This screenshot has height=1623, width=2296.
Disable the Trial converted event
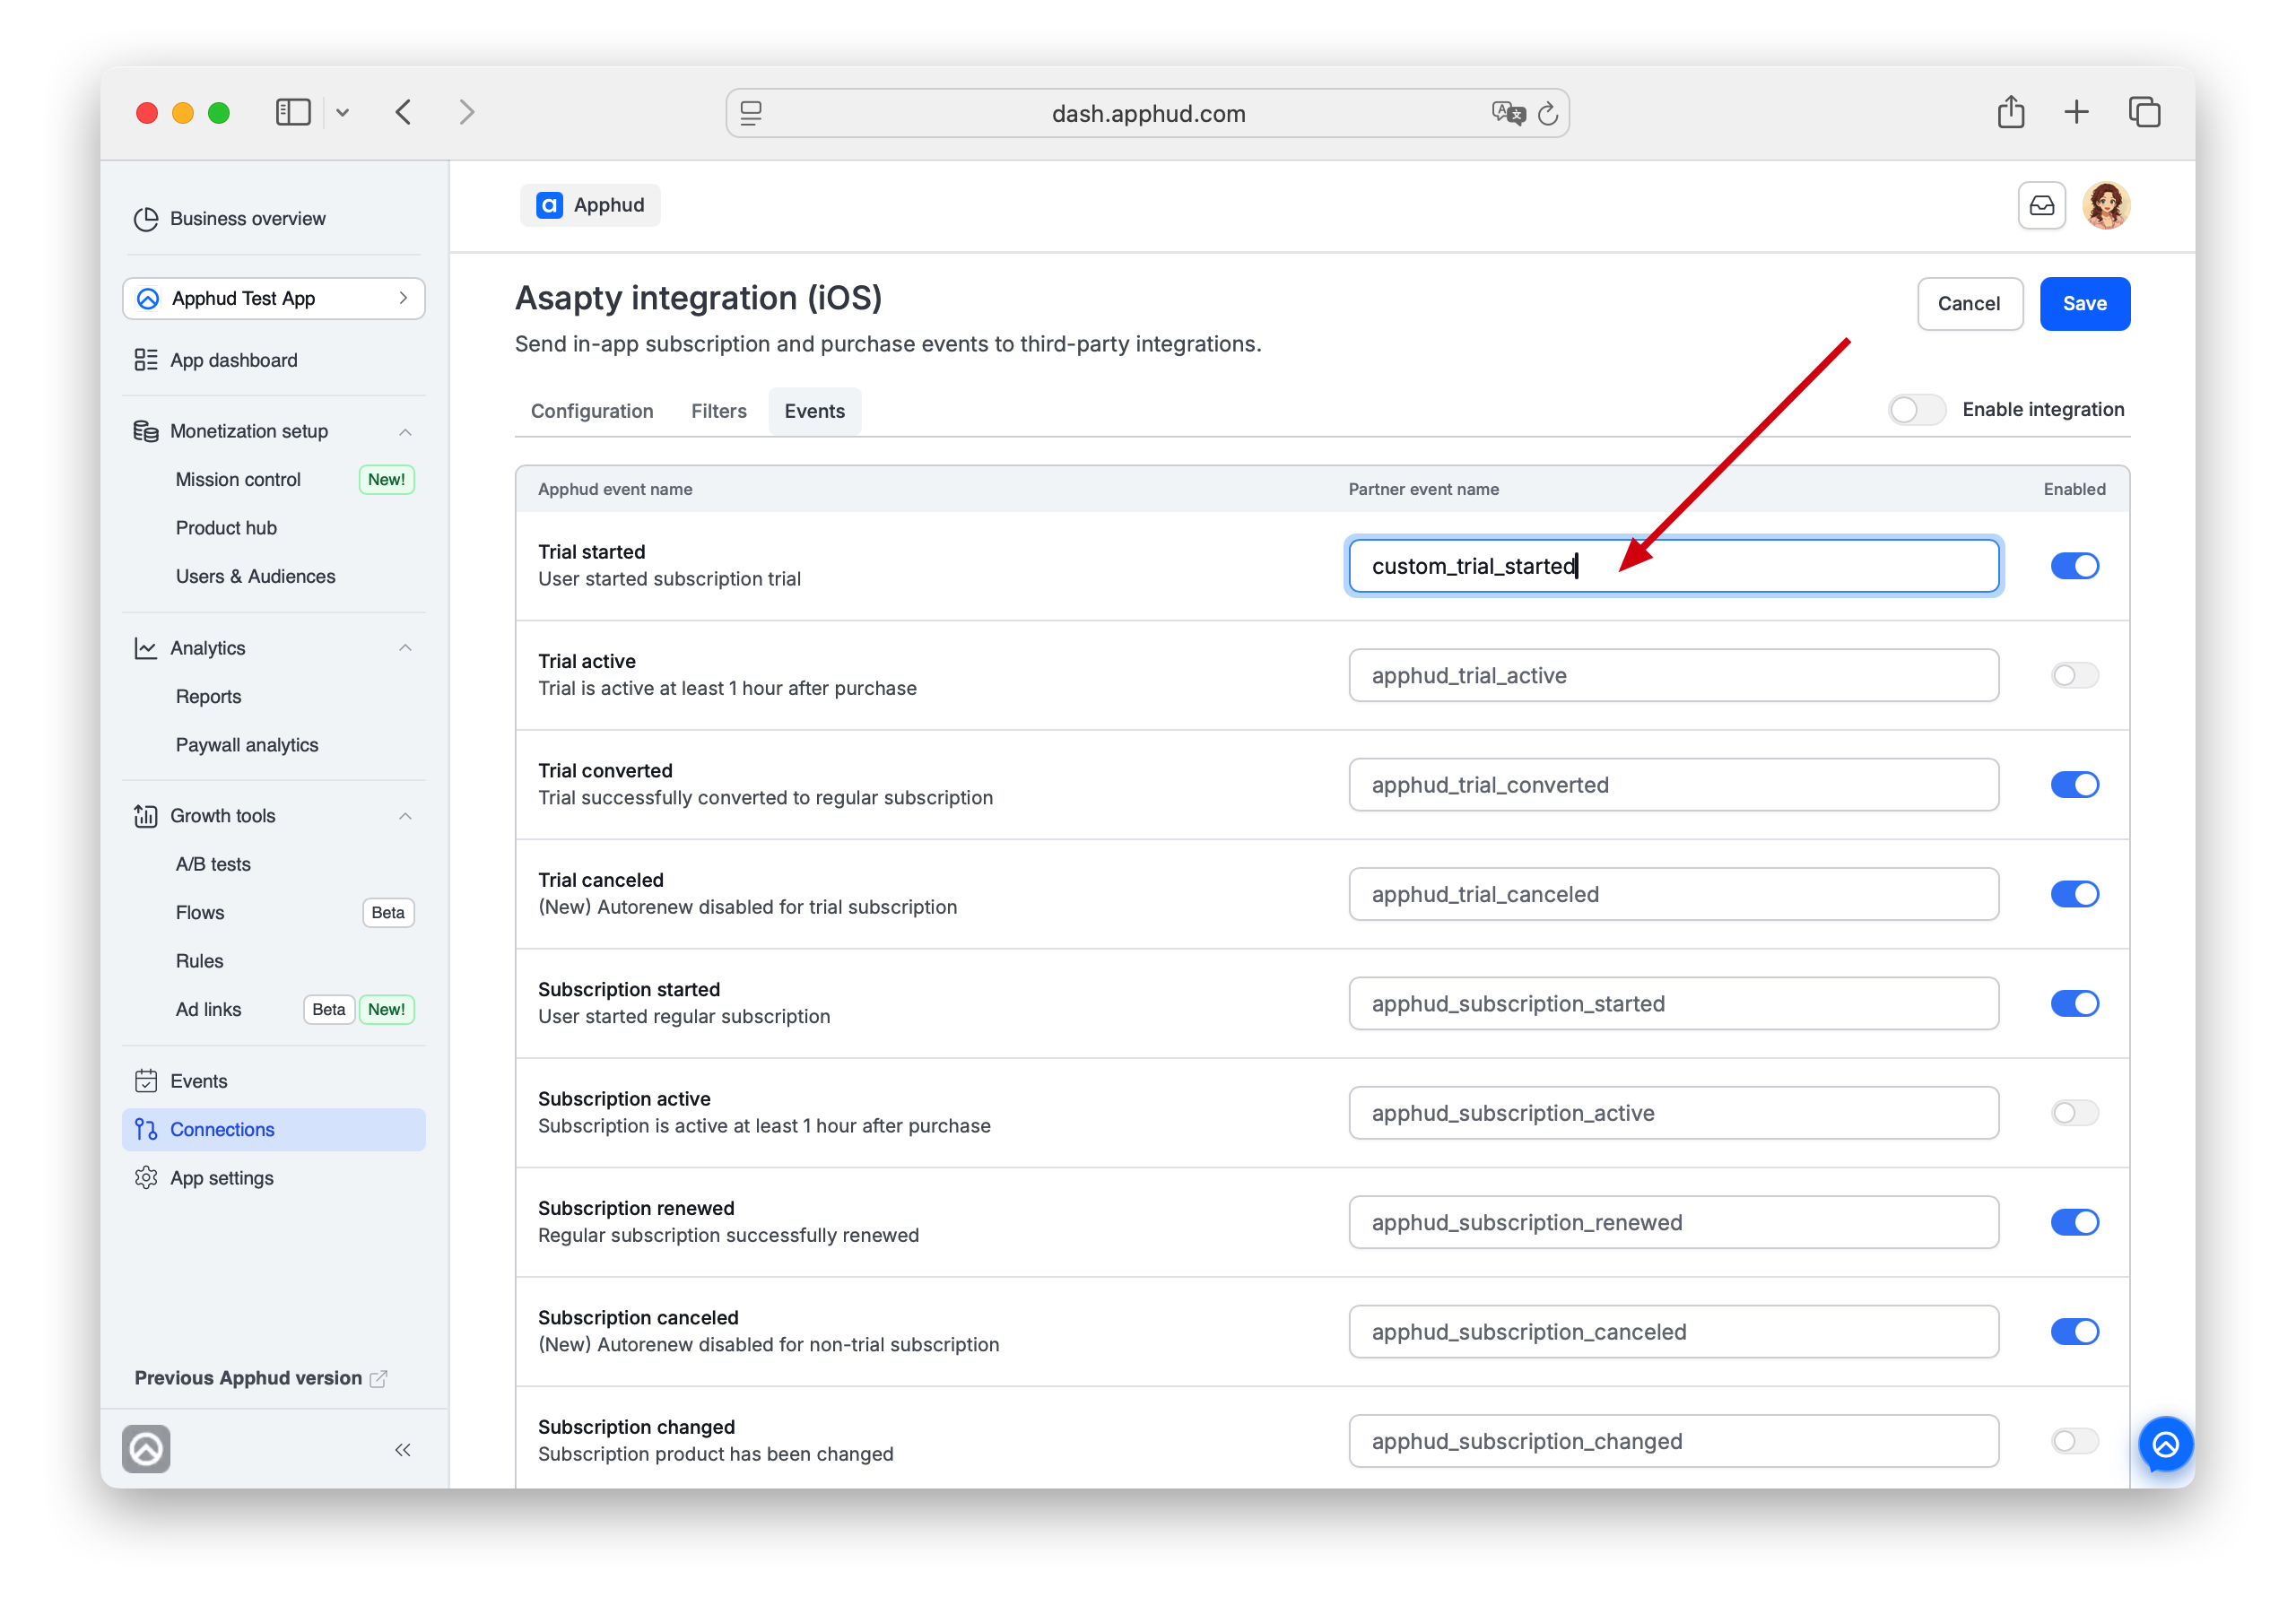pos(2075,785)
